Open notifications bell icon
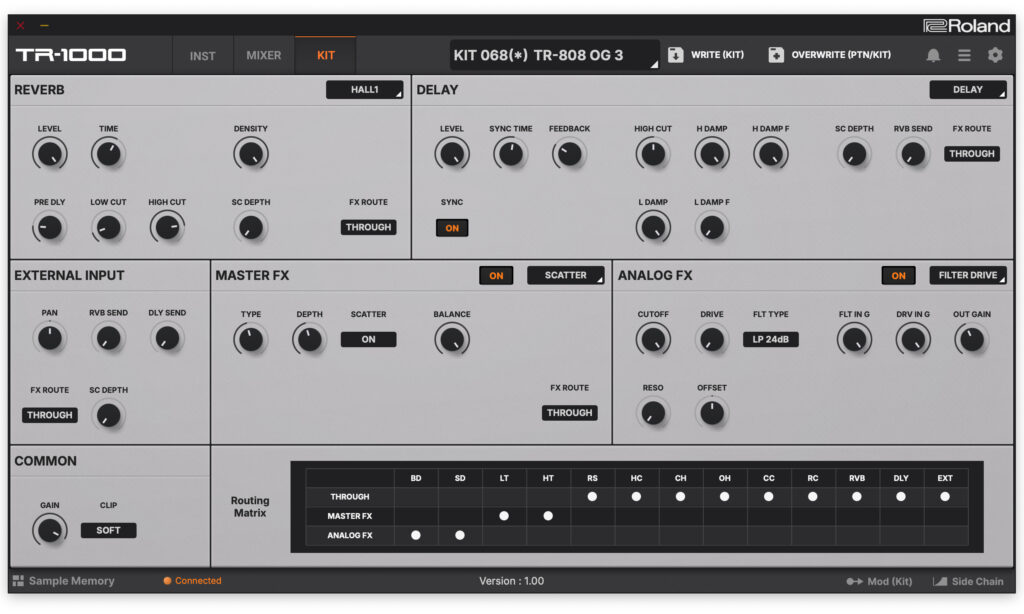Screen dimensions: 1024x614 [x=933, y=55]
